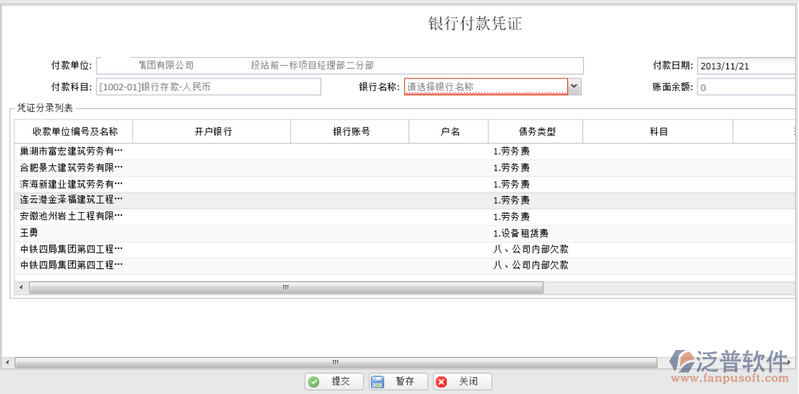Sort by 开户银行 column header
The image size is (799, 394).
(x=211, y=132)
